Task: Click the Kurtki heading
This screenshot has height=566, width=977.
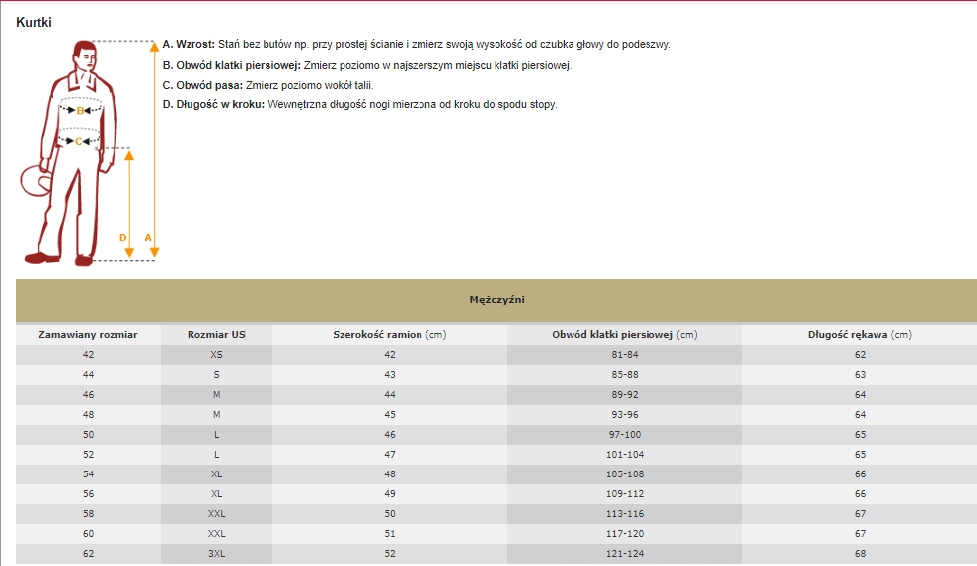Action: point(34,22)
